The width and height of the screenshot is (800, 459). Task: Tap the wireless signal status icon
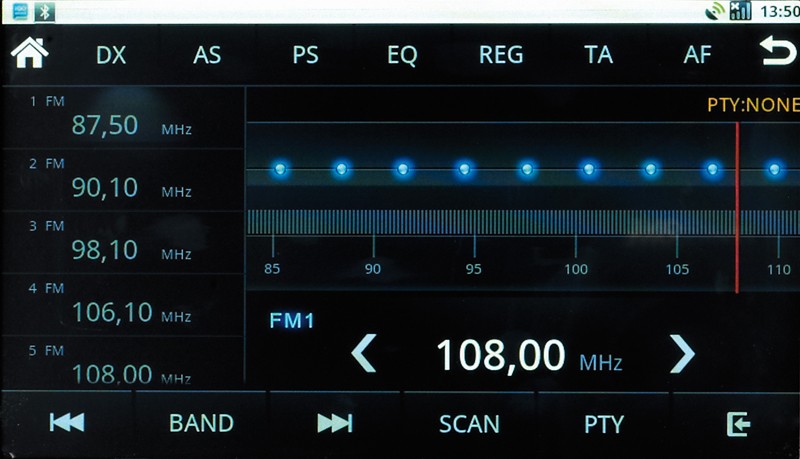(x=715, y=11)
